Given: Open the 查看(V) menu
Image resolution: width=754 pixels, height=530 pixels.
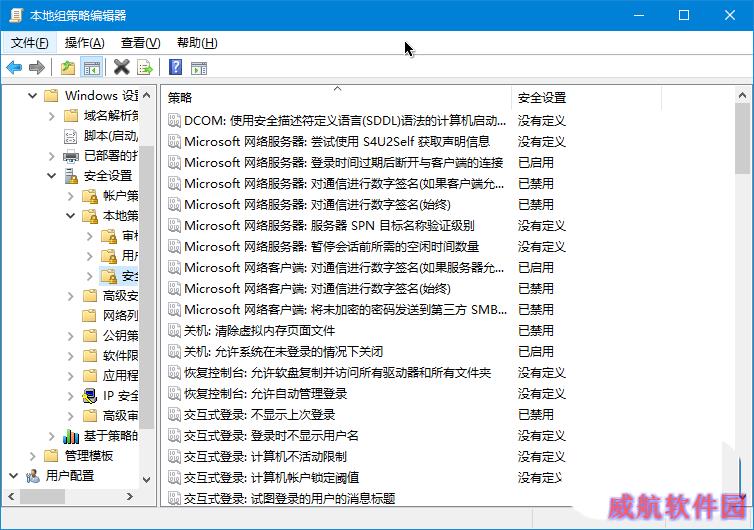Looking at the screenshot, I should pos(140,43).
